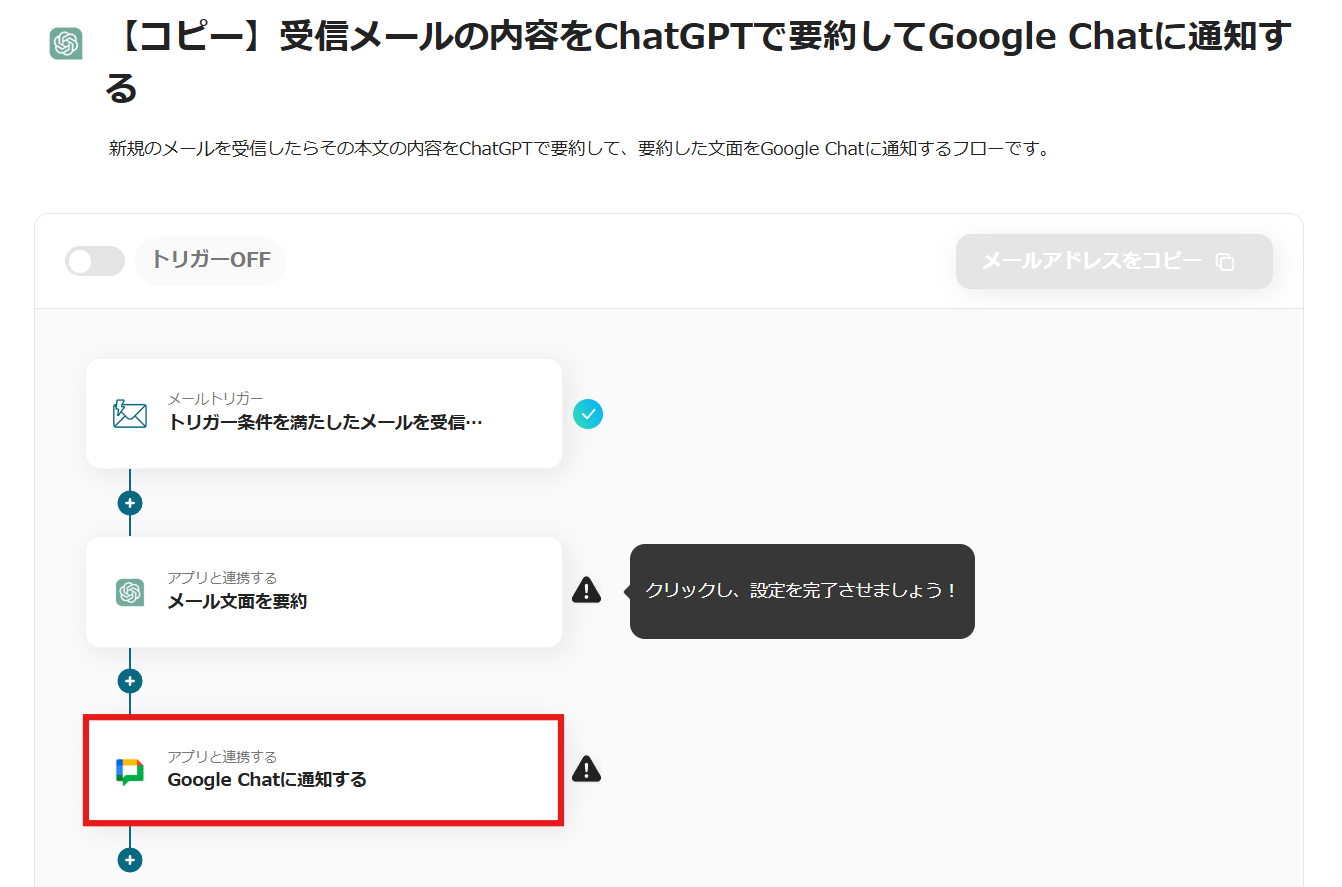Open the Google Chatに通知する step card
Image resolution: width=1342 pixels, height=887 pixels.
click(x=324, y=771)
